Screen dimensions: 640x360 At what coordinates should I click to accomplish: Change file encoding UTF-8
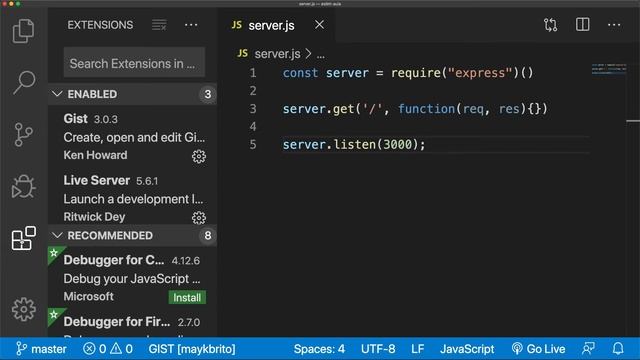(x=378, y=349)
